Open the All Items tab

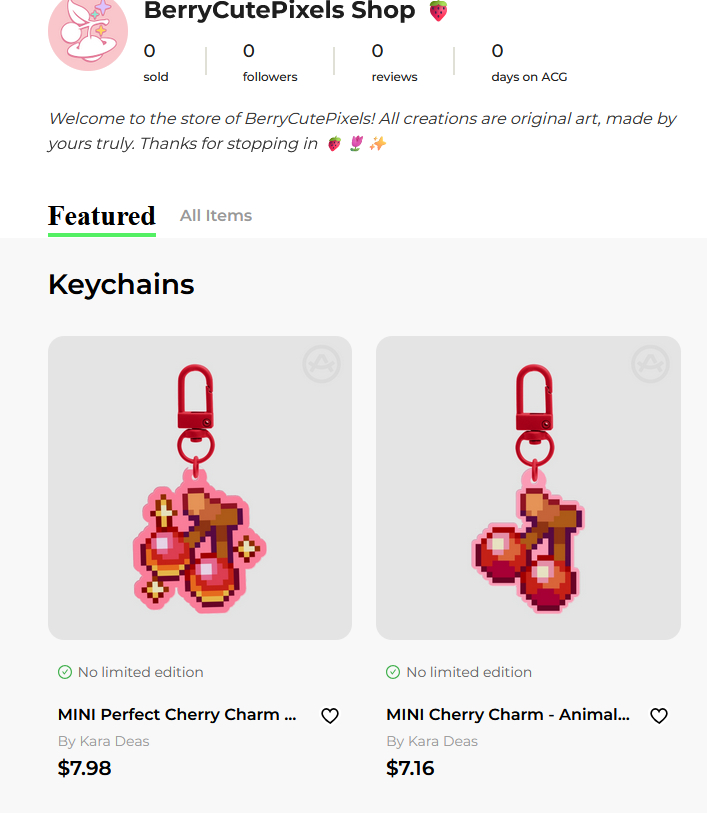216,216
